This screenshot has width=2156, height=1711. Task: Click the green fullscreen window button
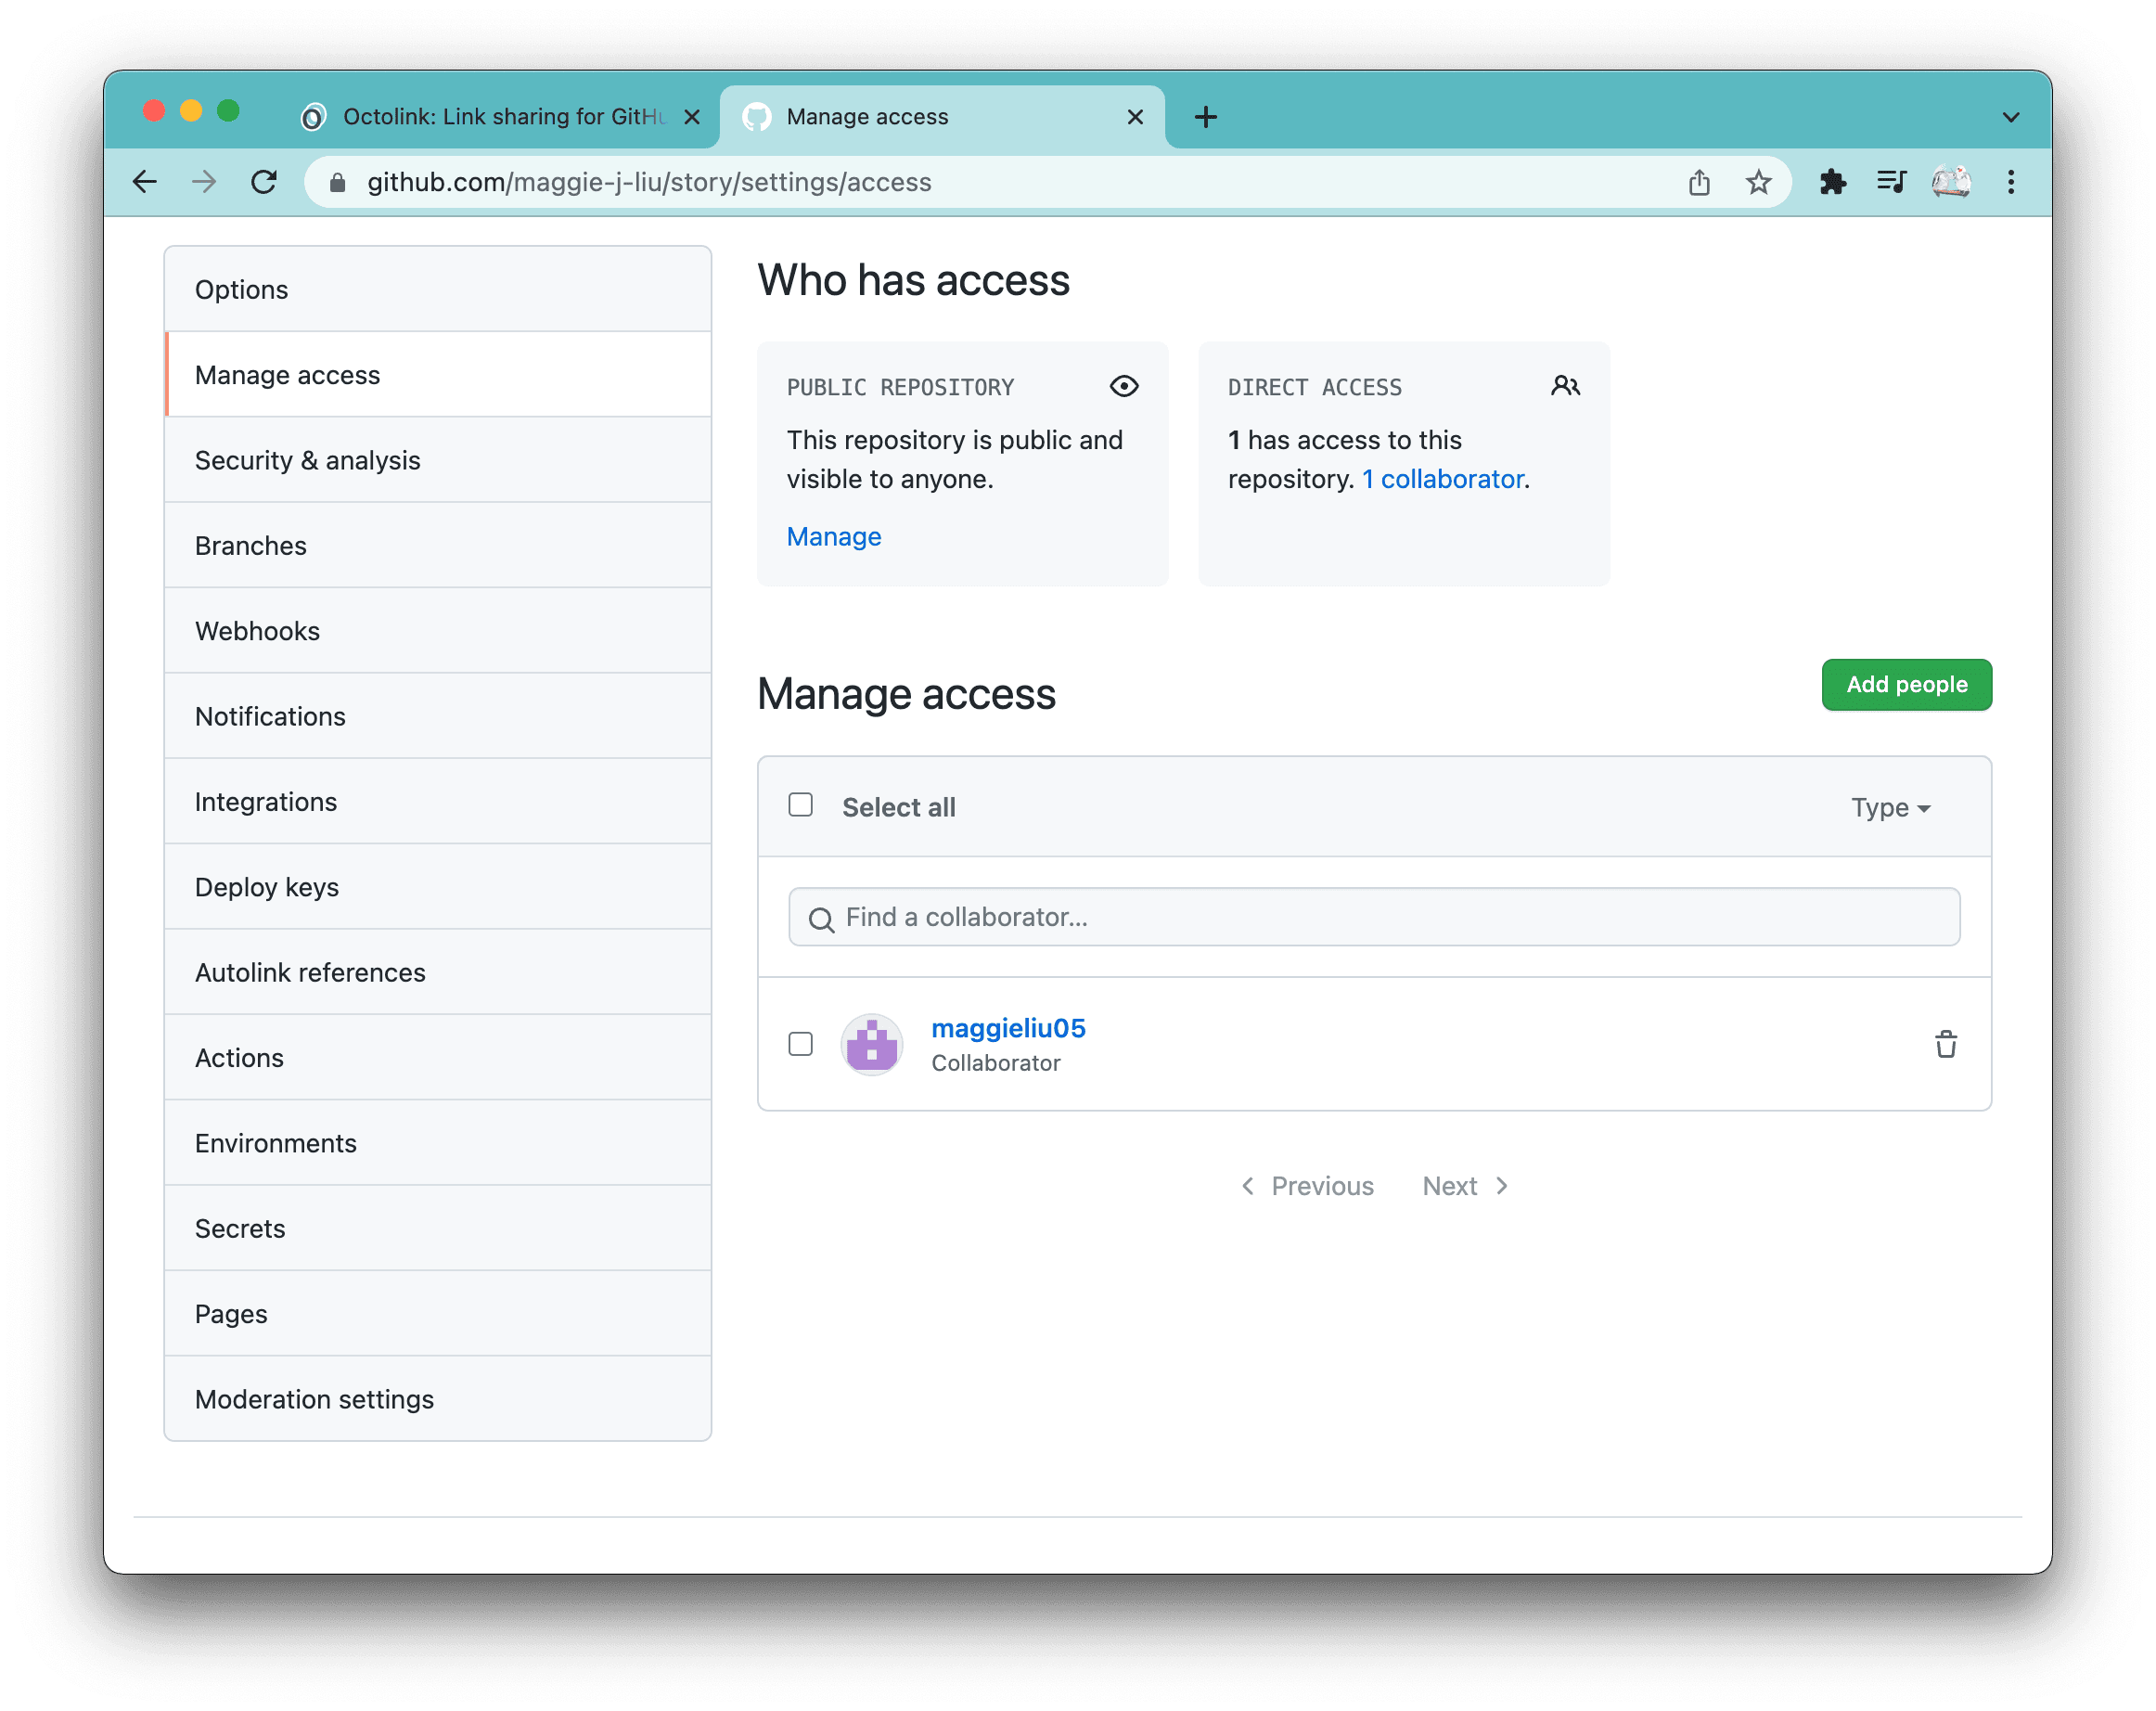tap(229, 111)
